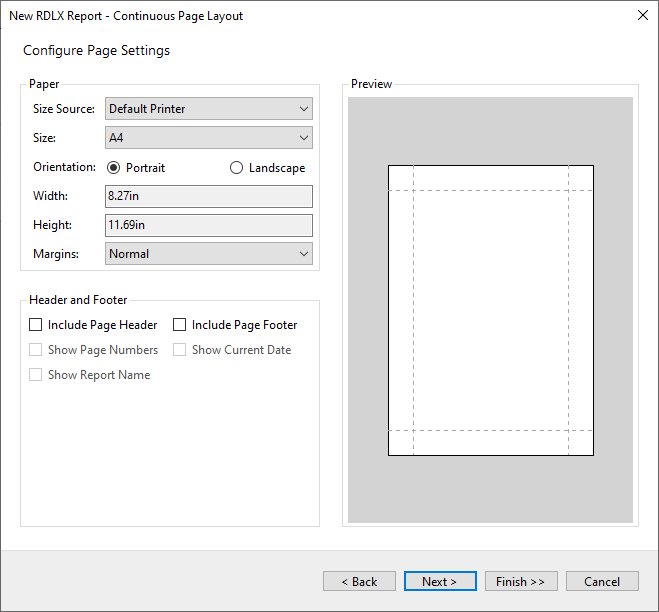The image size is (659, 612).
Task: Open the Size Source dropdown
Action: (x=208, y=109)
